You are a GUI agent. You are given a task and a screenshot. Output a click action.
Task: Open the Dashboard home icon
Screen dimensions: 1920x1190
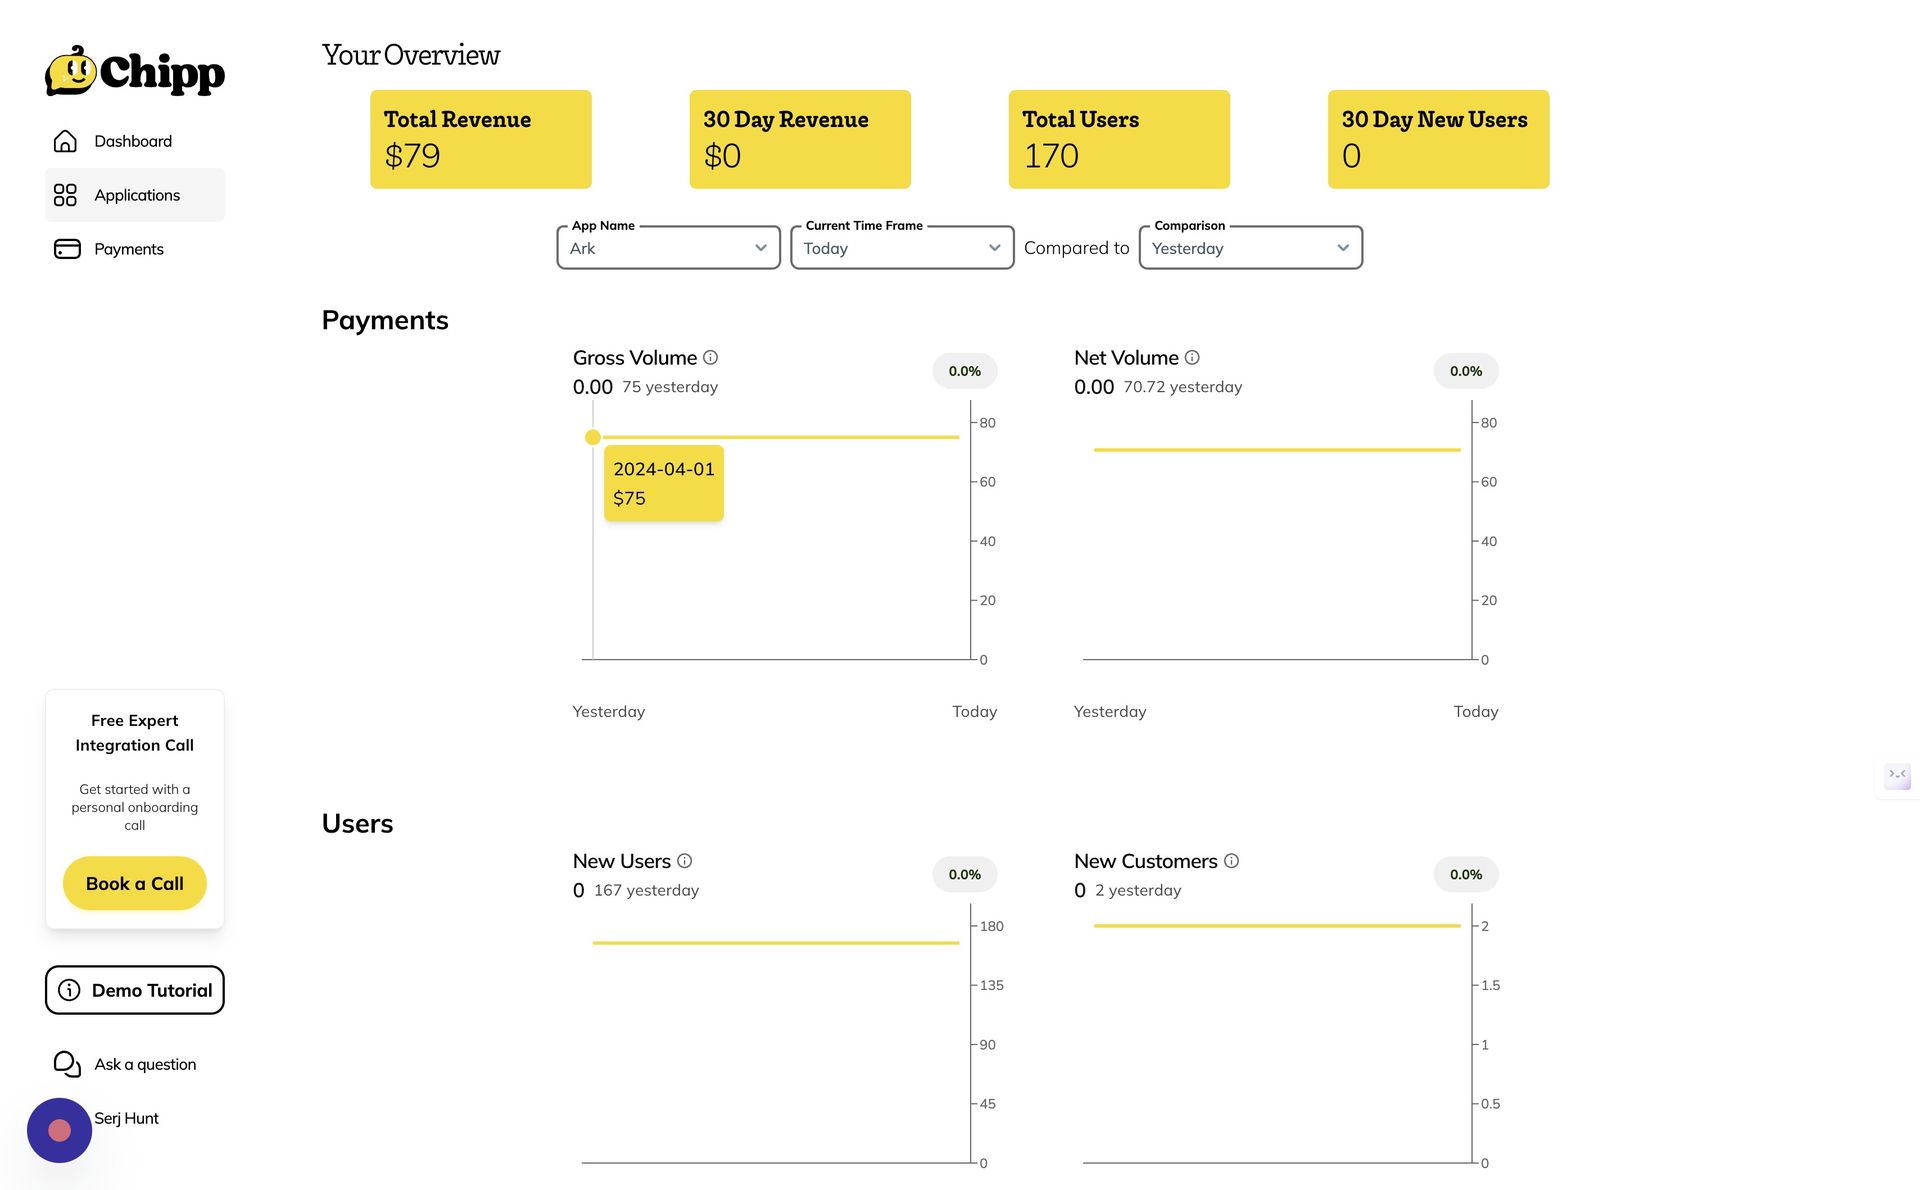pos(65,141)
